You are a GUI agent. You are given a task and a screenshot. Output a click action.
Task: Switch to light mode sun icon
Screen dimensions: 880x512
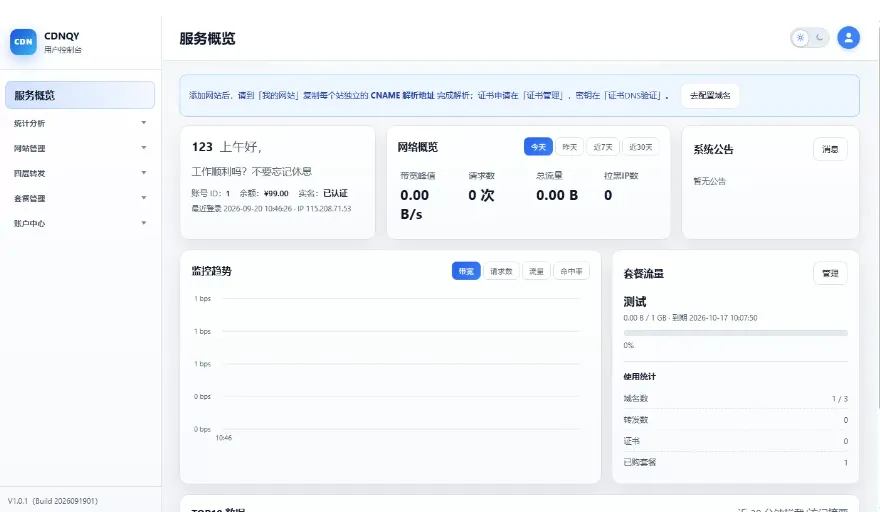click(x=800, y=38)
